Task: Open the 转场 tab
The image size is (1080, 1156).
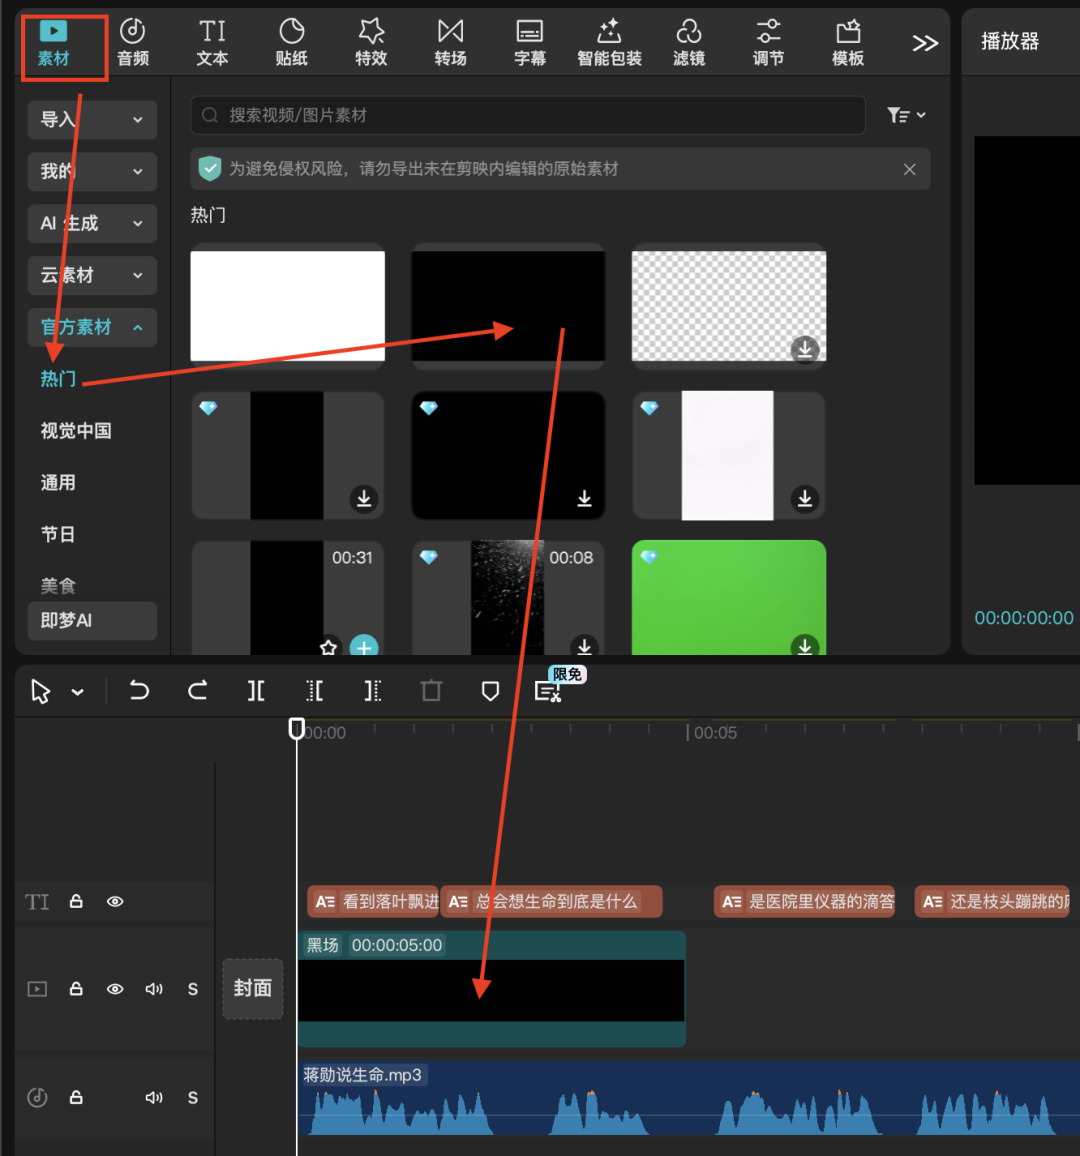Action: click(450, 42)
